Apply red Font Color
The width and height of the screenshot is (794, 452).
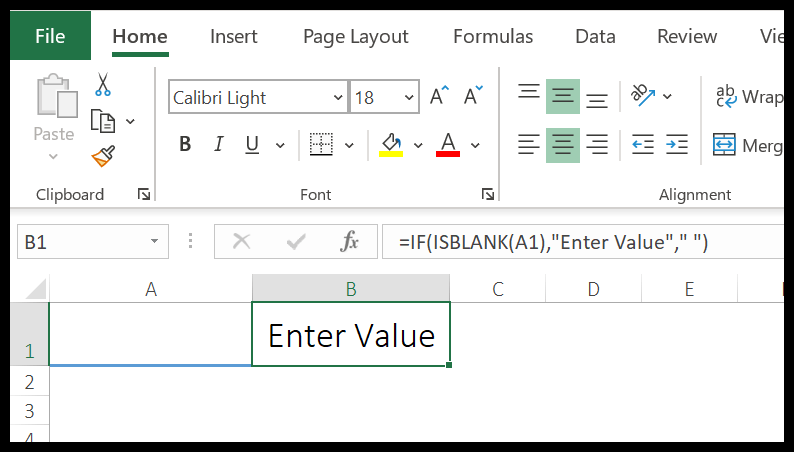coord(448,145)
